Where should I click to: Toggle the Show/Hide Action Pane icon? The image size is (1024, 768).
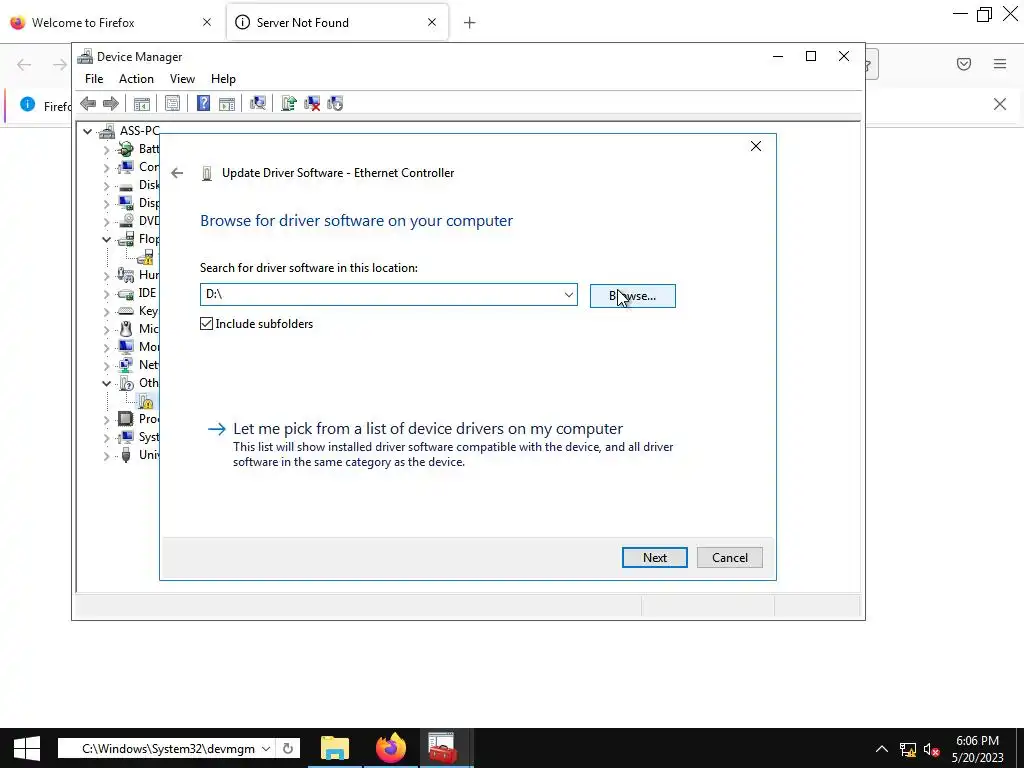point(227,103)
